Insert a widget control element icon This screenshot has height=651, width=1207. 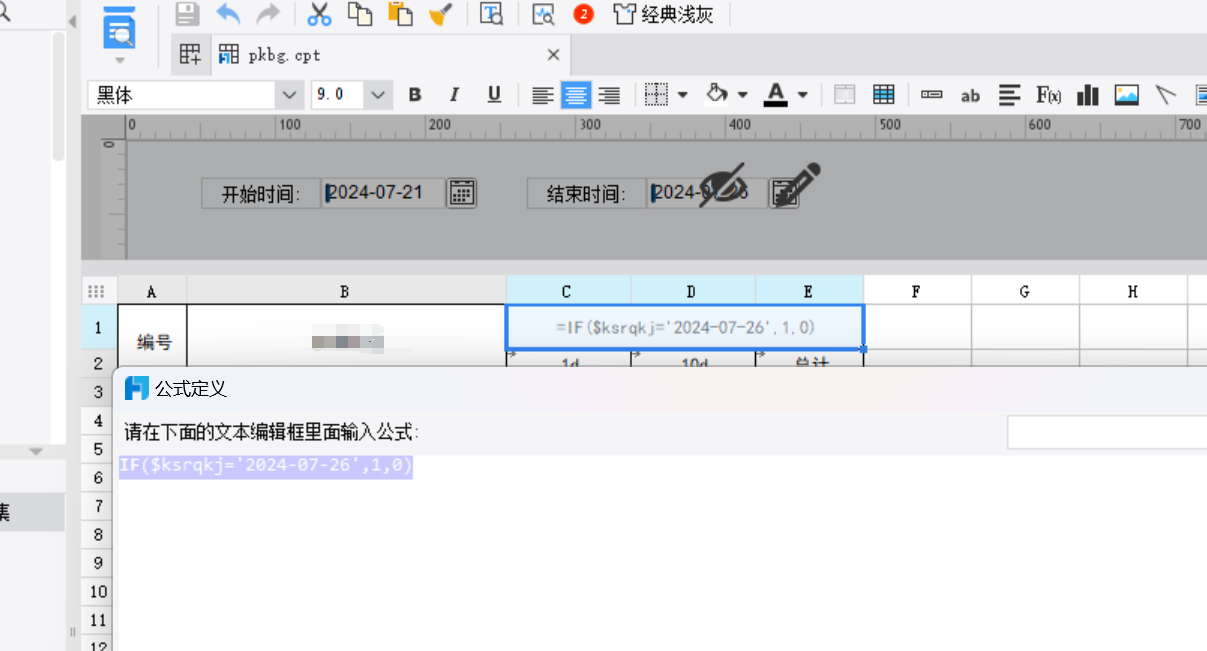click(932, 95)
